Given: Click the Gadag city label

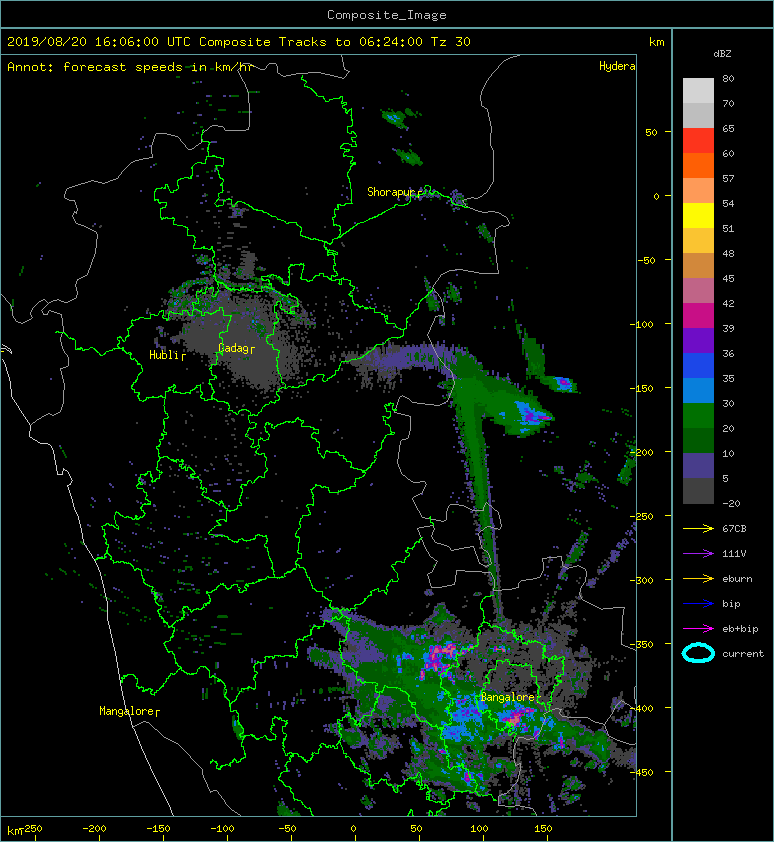Looking at the screenshot, I should [234, 349].
